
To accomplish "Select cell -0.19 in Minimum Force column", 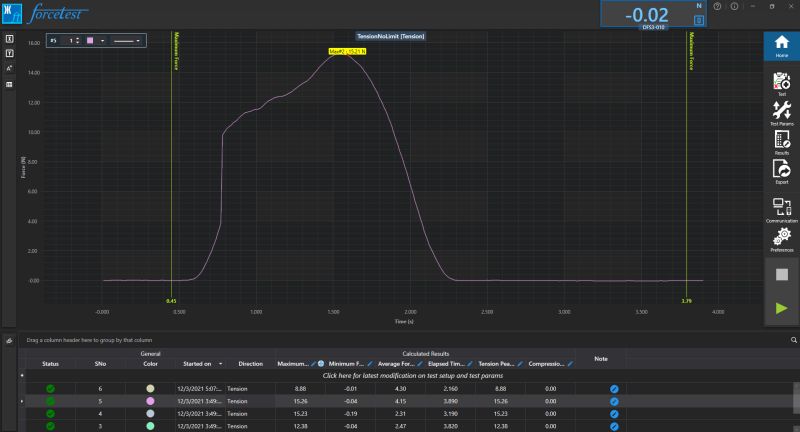I will tap(350, 414).
